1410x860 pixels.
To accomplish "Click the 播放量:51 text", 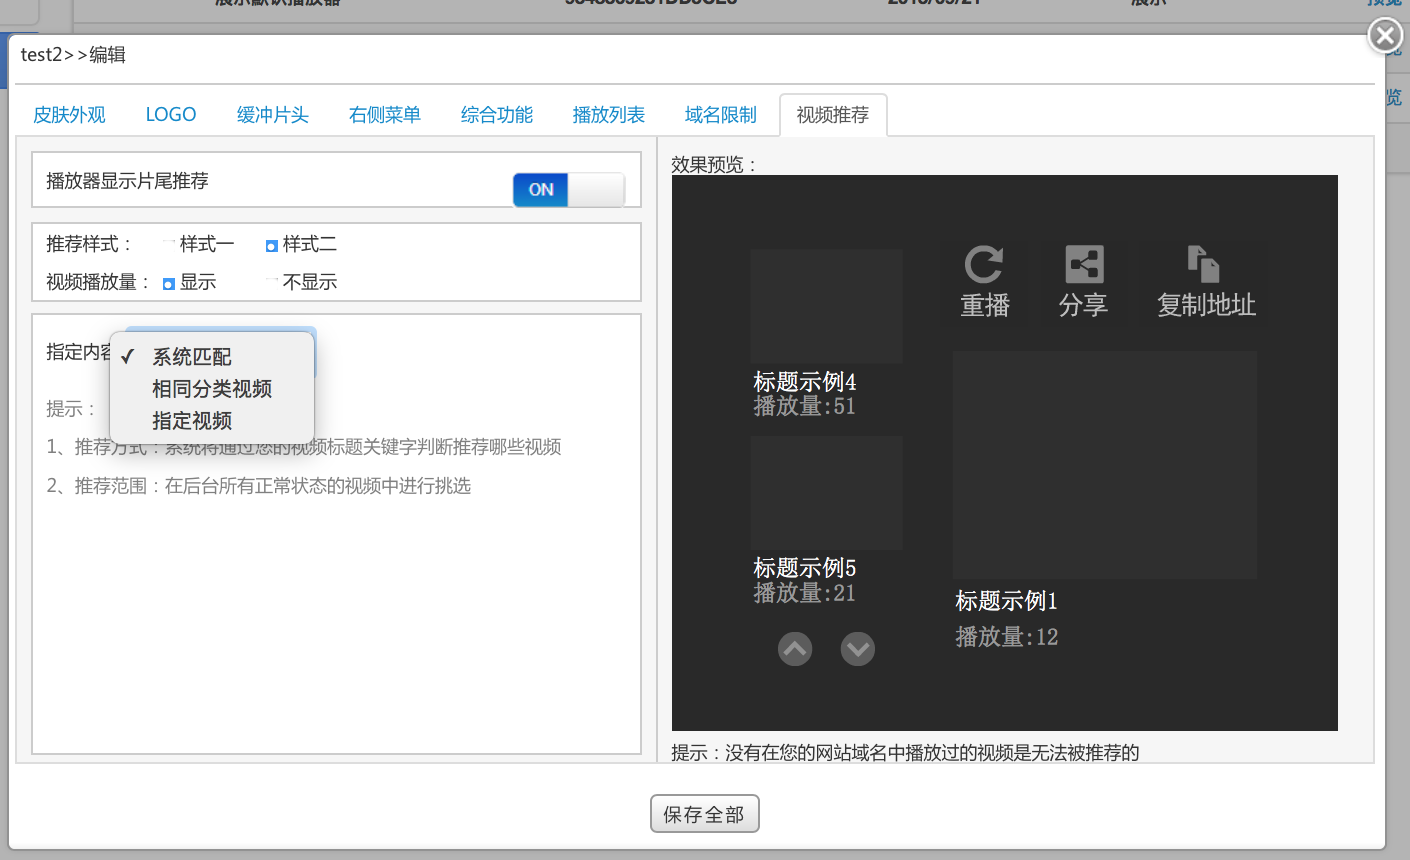I will click(805, 406).
